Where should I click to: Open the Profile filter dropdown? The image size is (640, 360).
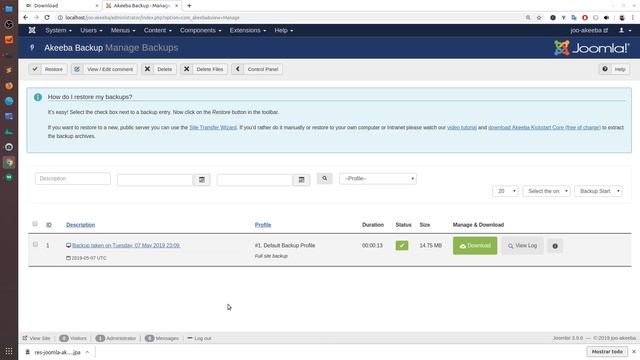click(378, 178)
